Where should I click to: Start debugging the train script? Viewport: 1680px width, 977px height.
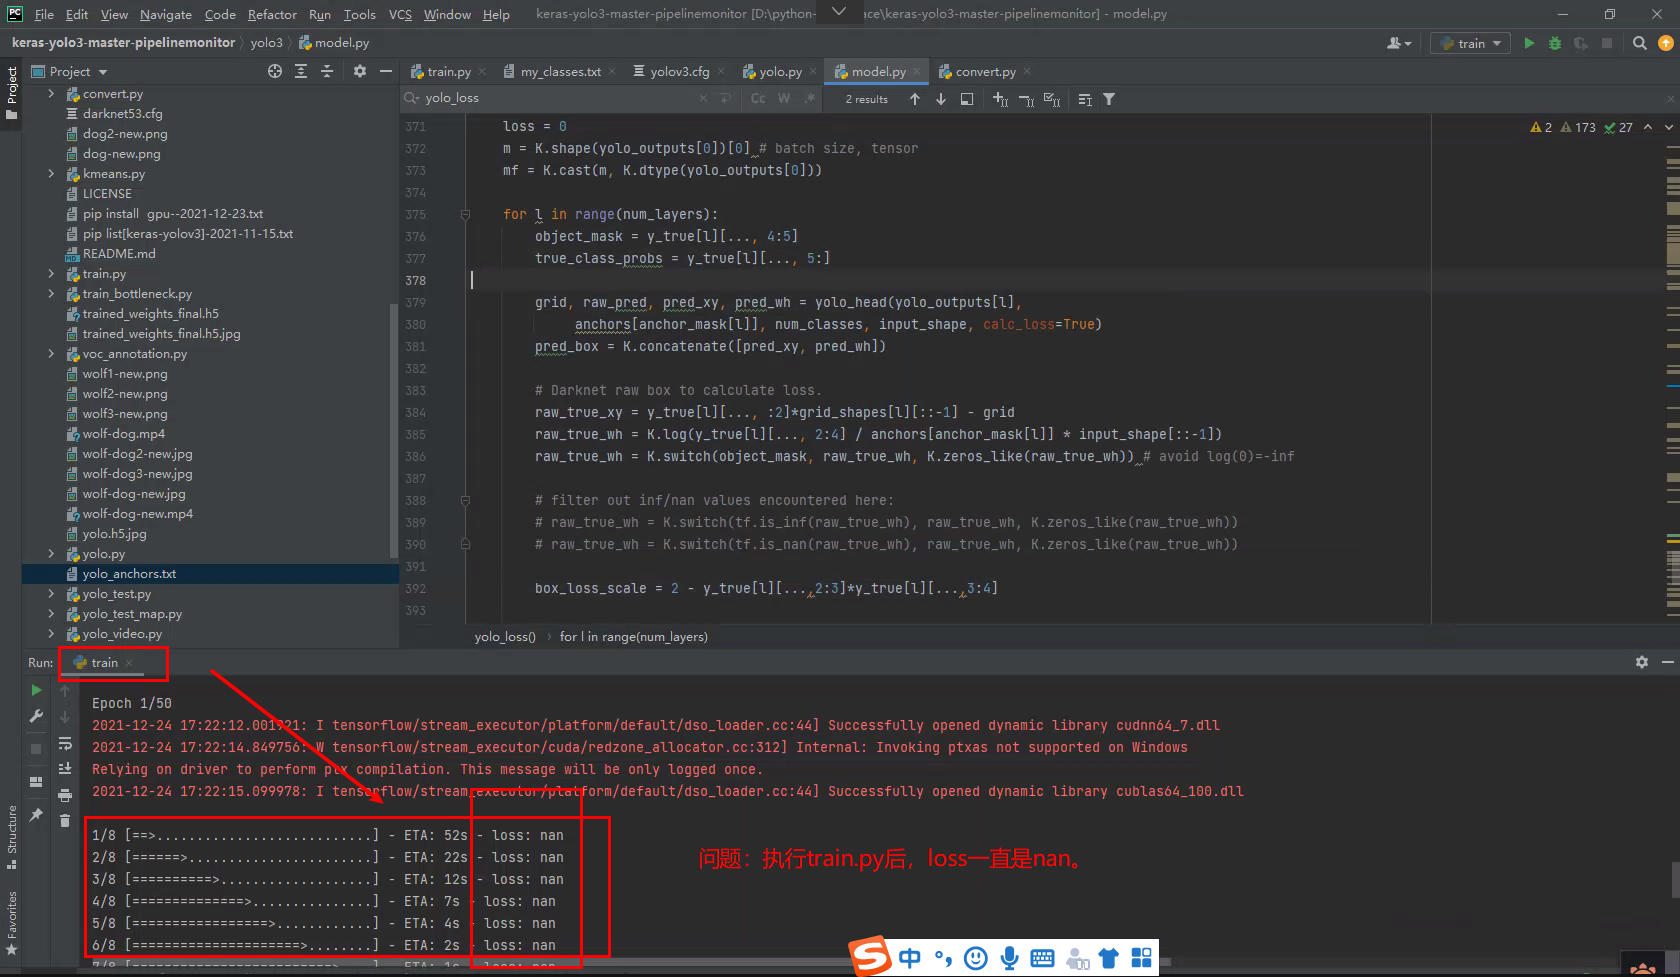pos(1553,43)
